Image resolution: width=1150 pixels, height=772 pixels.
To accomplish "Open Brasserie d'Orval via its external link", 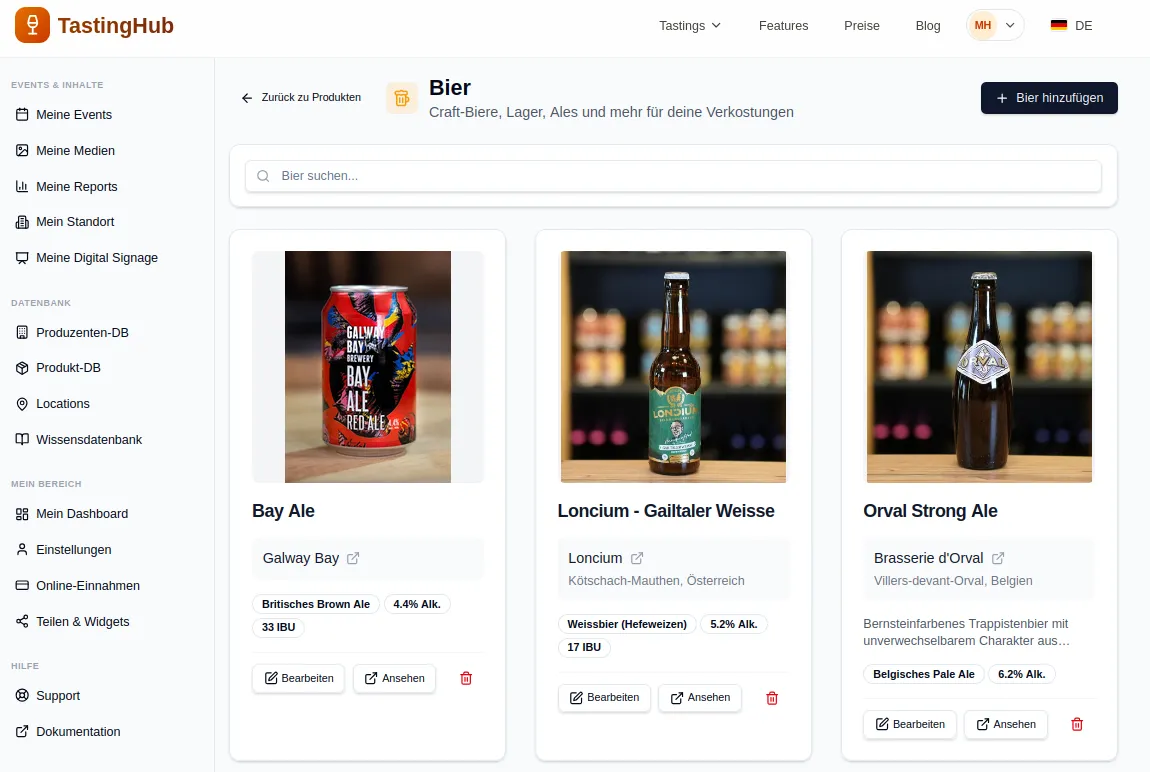I will click(x=998, y=558).
